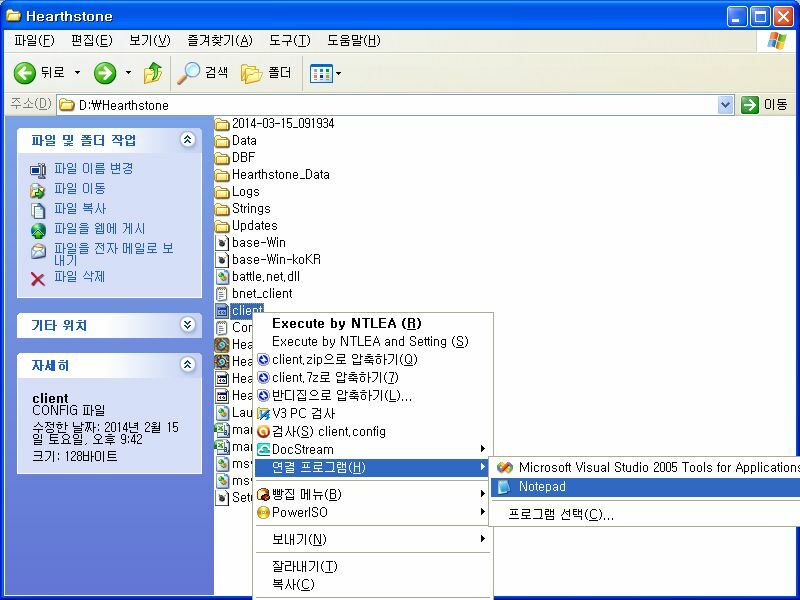Choose 검사(S) client.config menu entry
800x600 pixels.
pyautogui.click(x=373, y=432)
